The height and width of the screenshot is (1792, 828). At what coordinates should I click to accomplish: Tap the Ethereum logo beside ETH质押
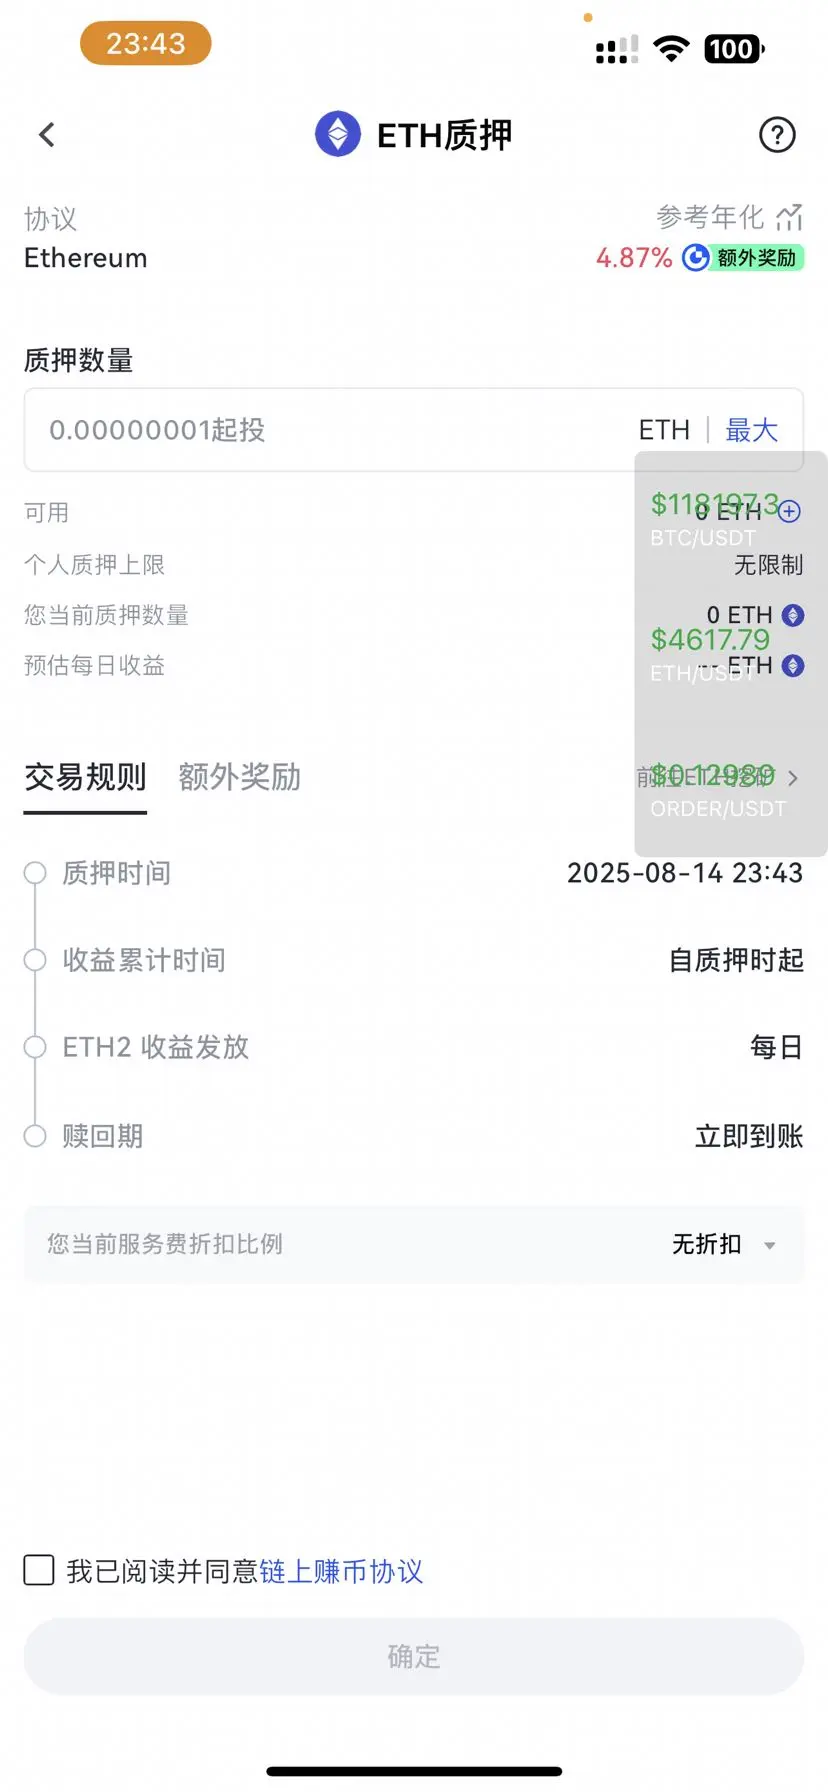point(338,134)
